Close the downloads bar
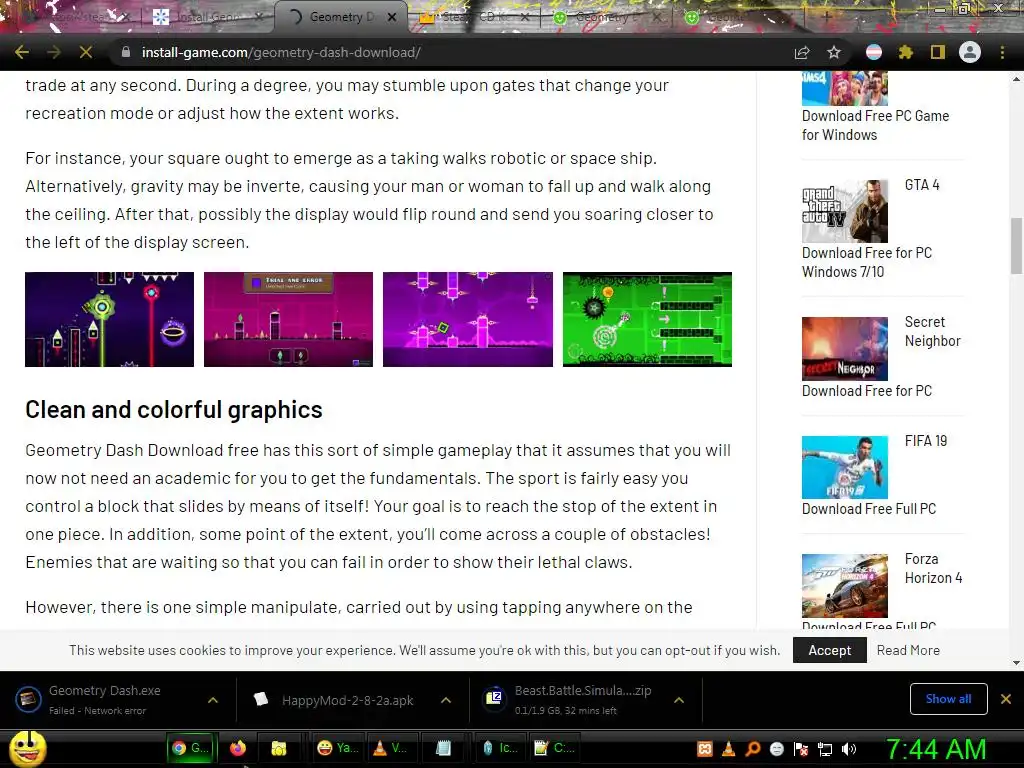Viewport: 1024px width, 768px height. [1006, 699]
